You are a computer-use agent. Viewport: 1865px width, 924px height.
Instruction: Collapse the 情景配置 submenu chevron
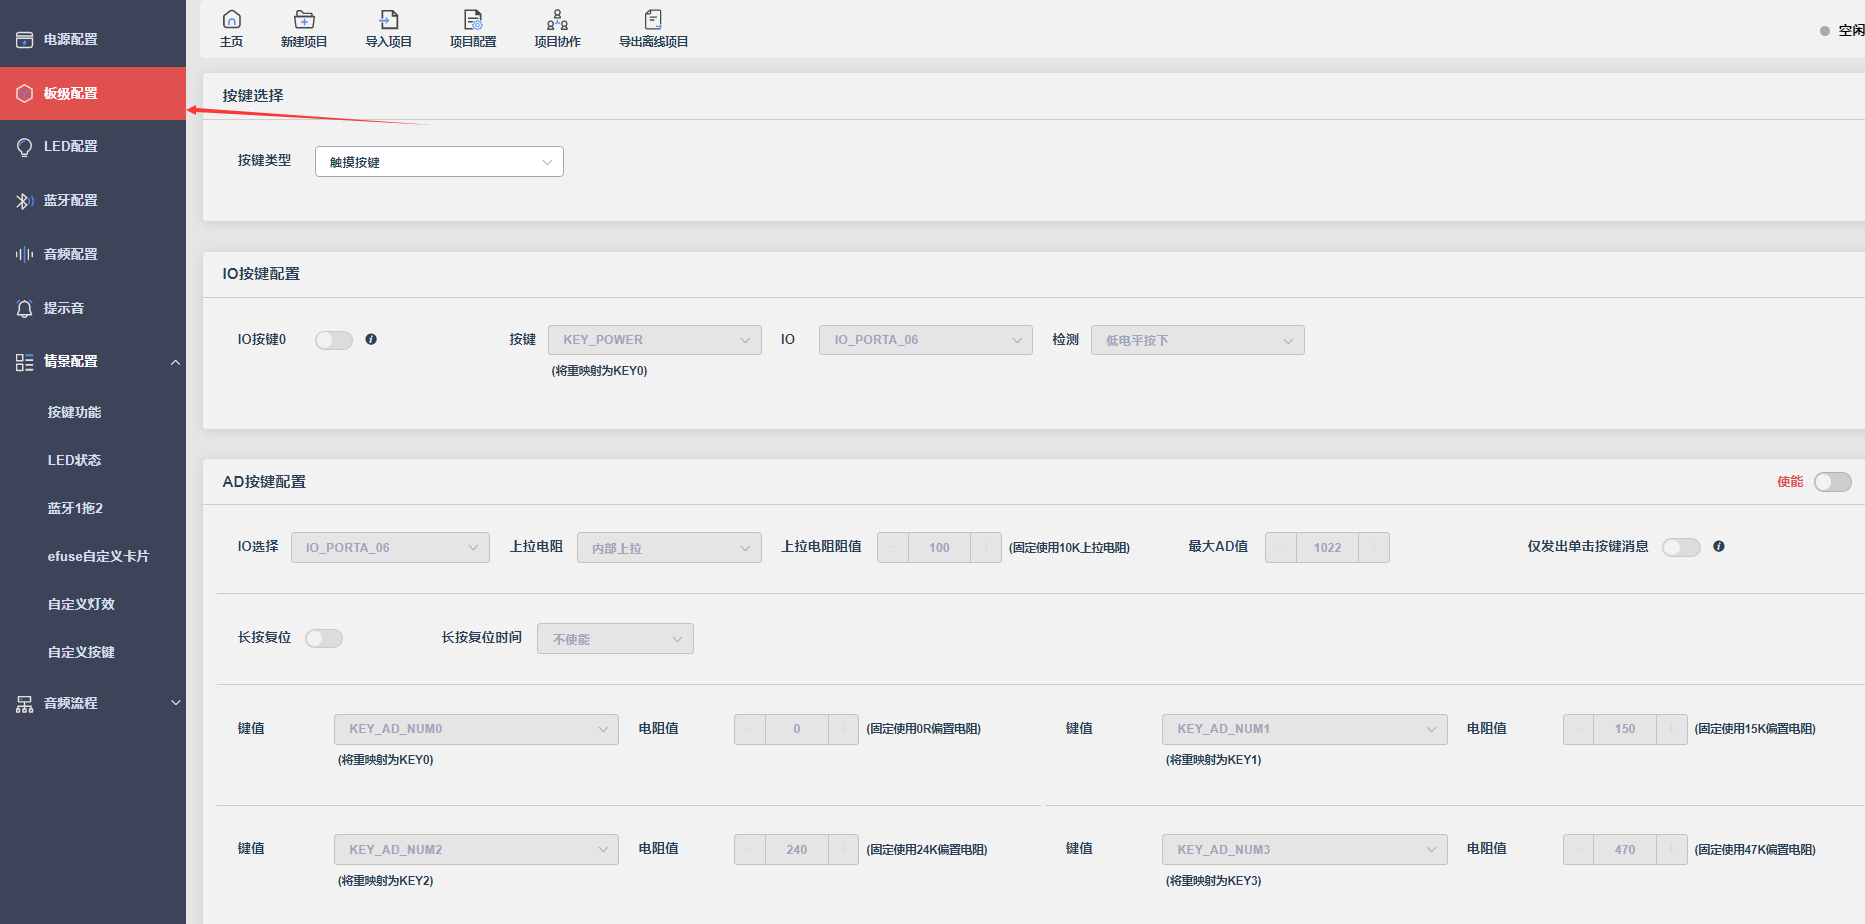pos(176,362)
